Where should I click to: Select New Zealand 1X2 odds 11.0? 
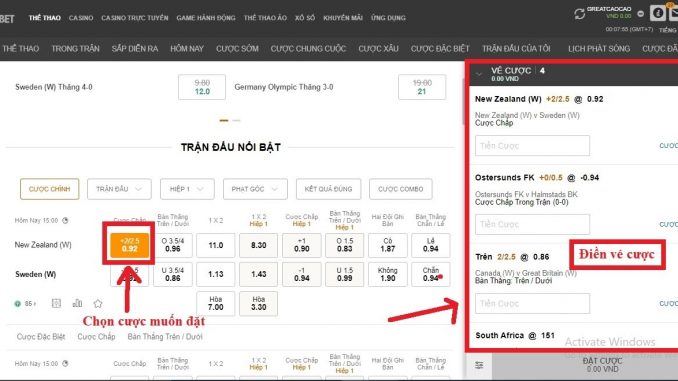pyautogui.click(x=215, y=245)
